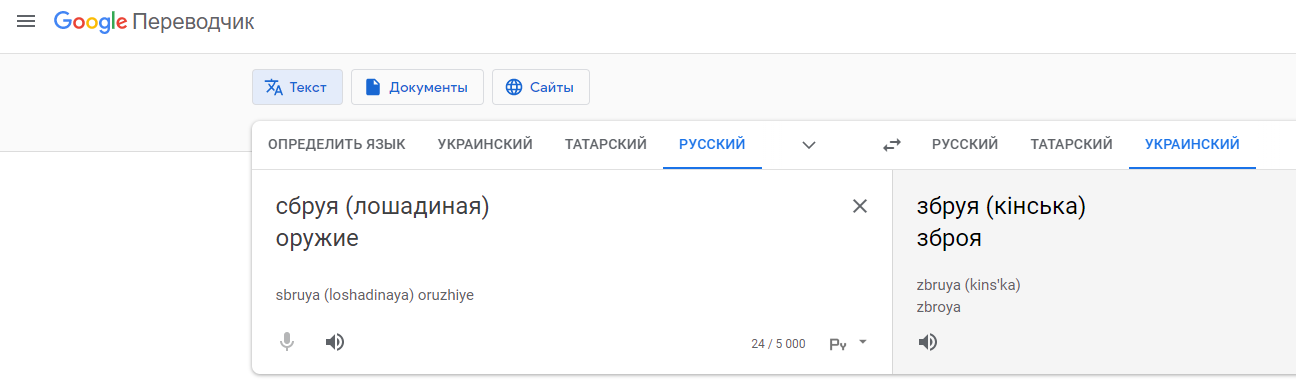This screenshot has height=386, width=1296.
Task: Select Украинский as source language
Action: point(485,144)
